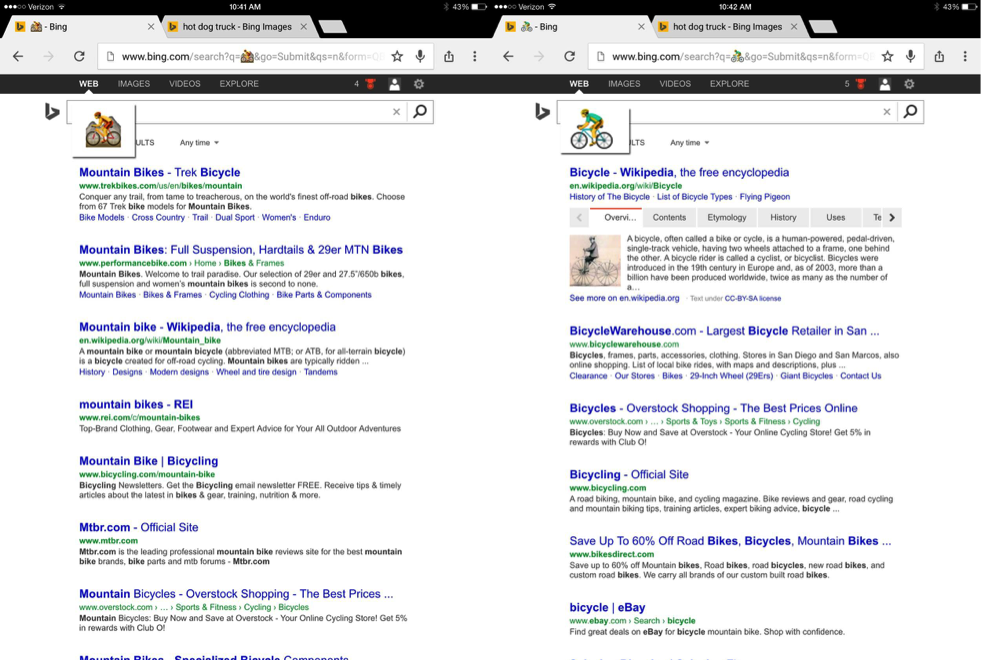This screenshot has height=661, width=981.
Task: Clear the right Bing search box
Action: 887,112
